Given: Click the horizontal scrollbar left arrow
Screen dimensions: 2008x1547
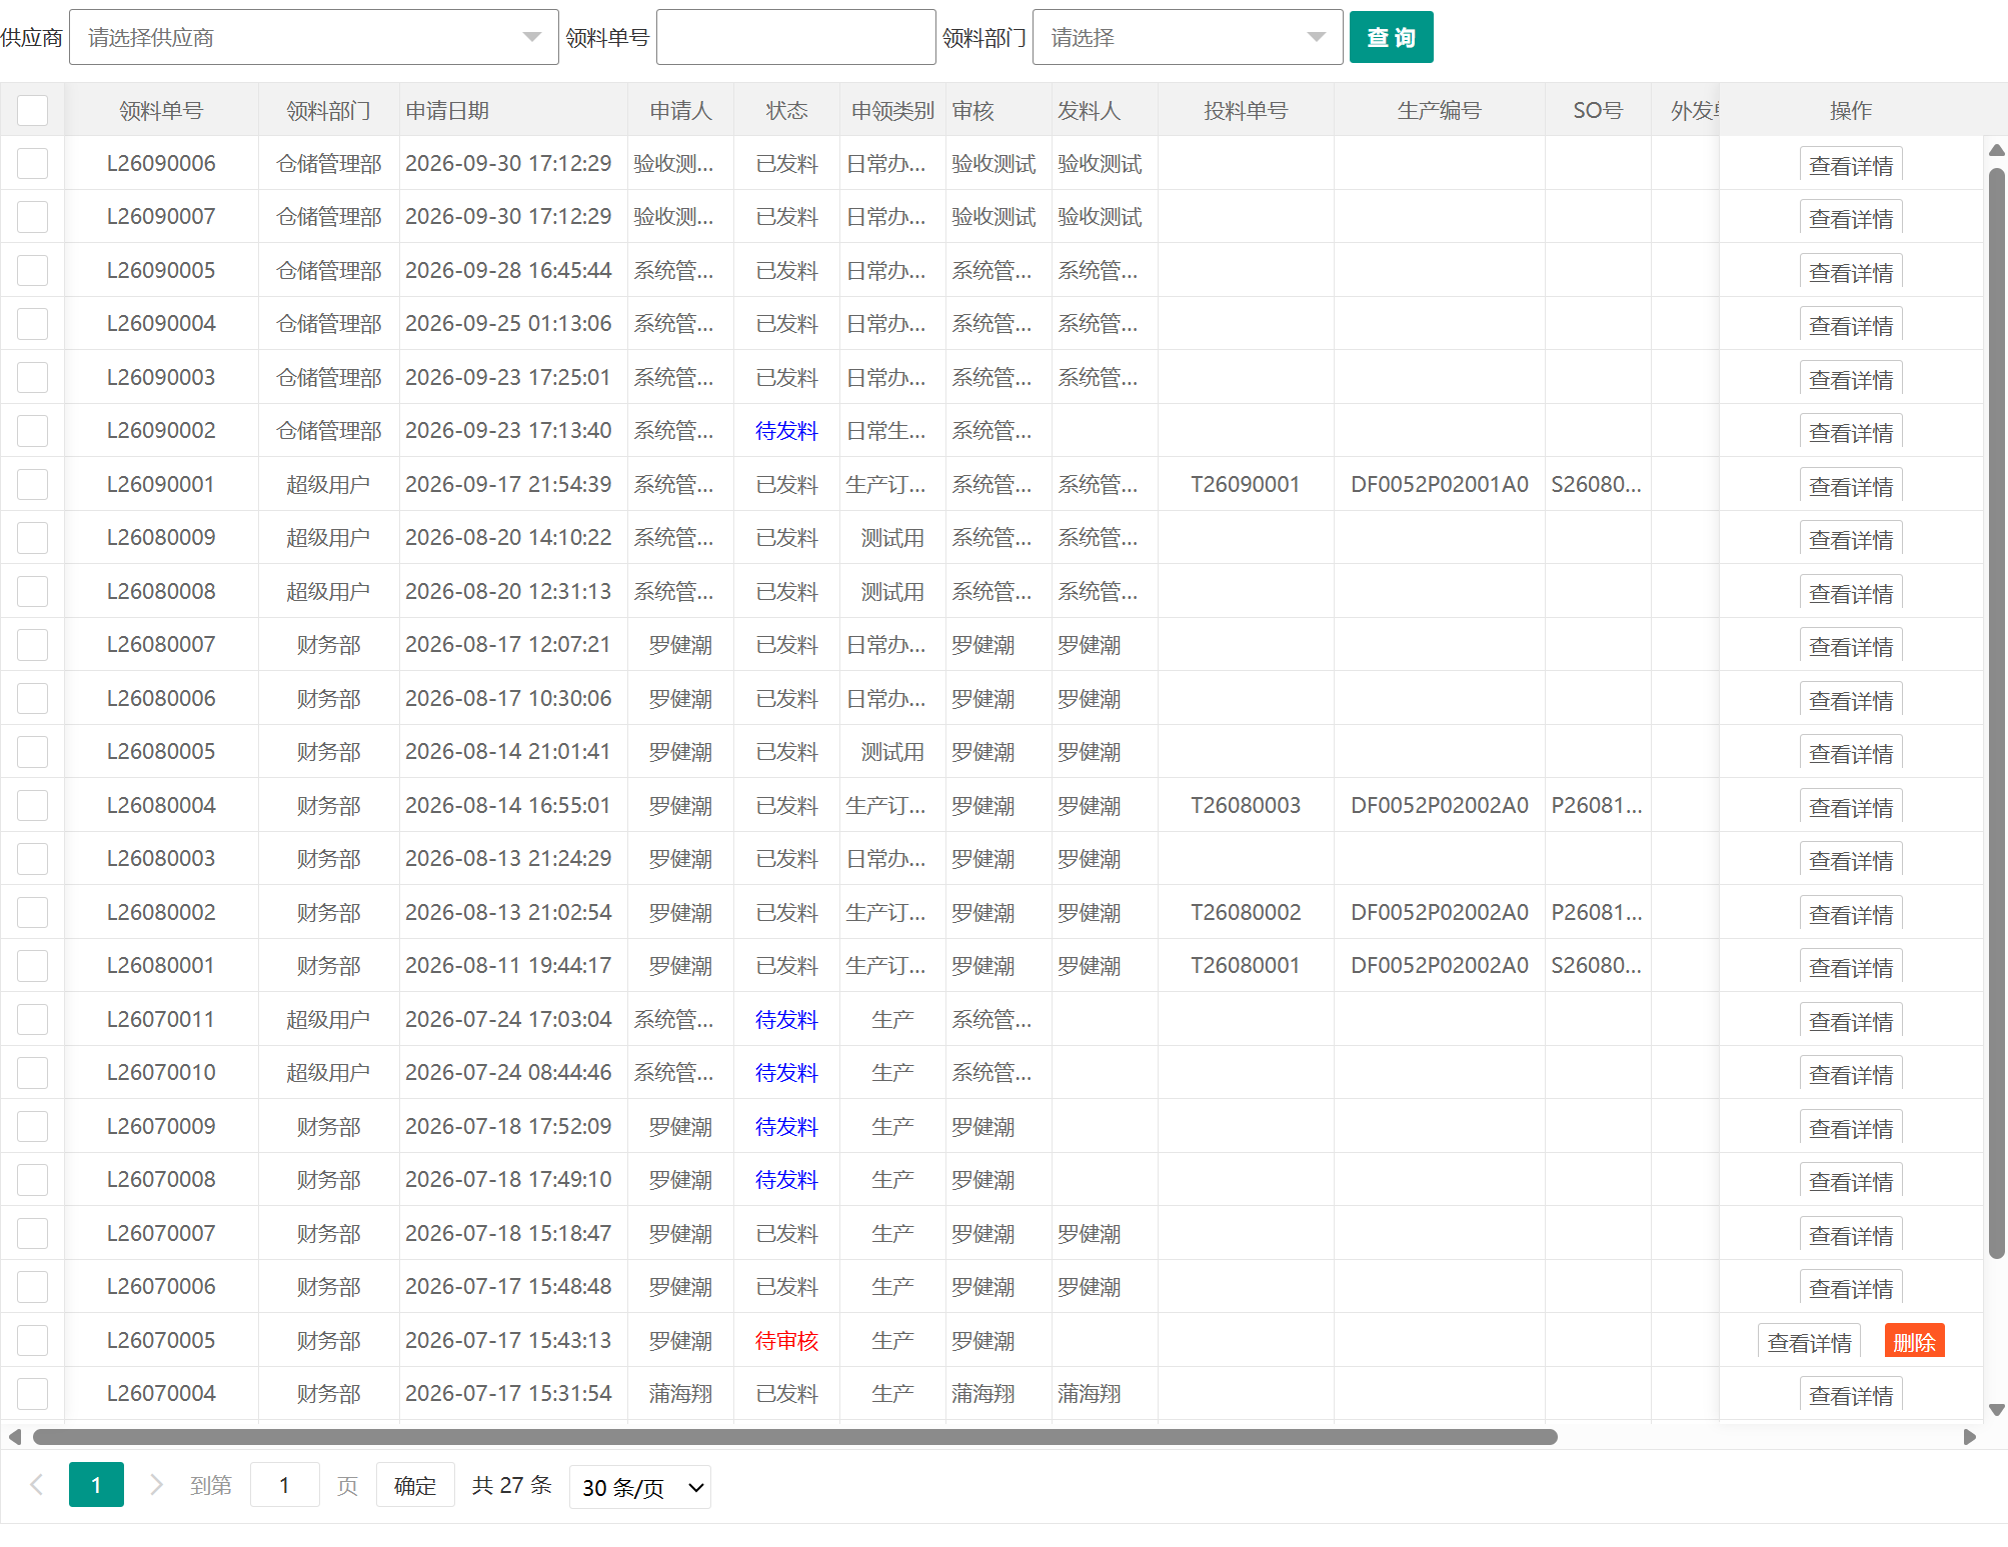Looking at the screenshot, I should [14, 1437].
